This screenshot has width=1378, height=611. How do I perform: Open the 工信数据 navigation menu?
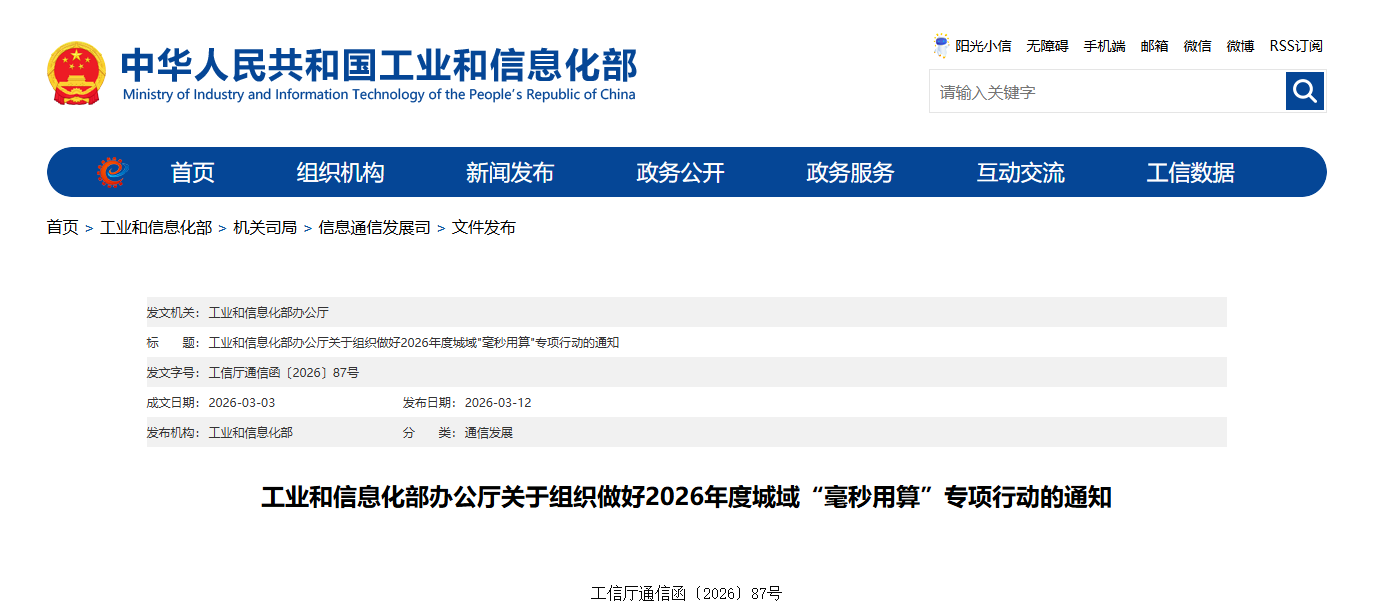[x=1190, y=172]
